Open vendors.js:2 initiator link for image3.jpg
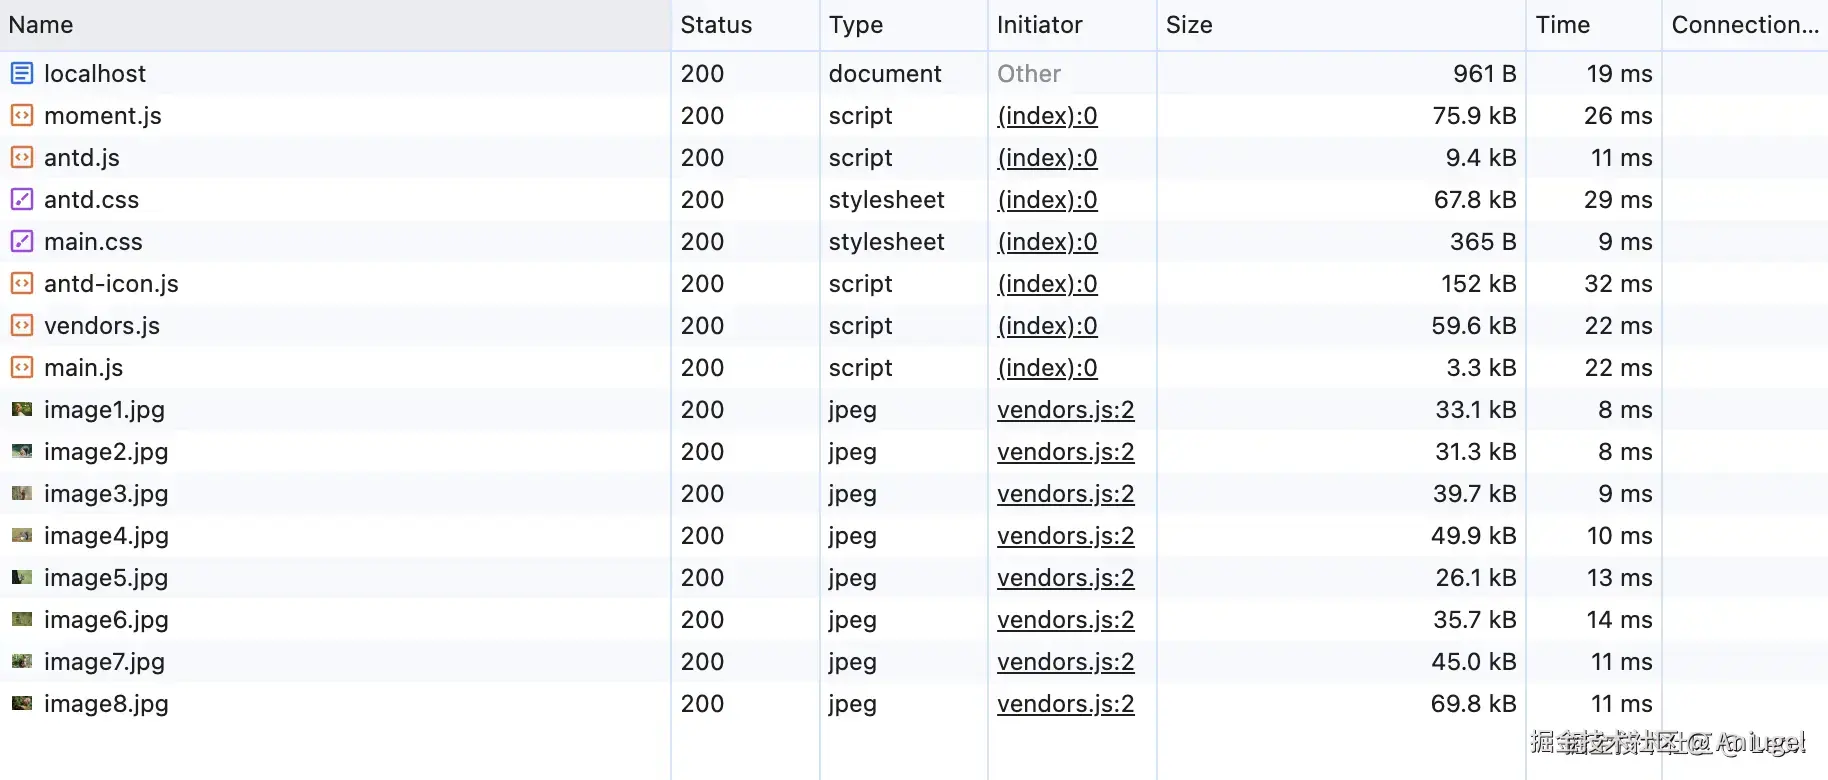Screen dimensions: 1828x780 coord(1065,494)
